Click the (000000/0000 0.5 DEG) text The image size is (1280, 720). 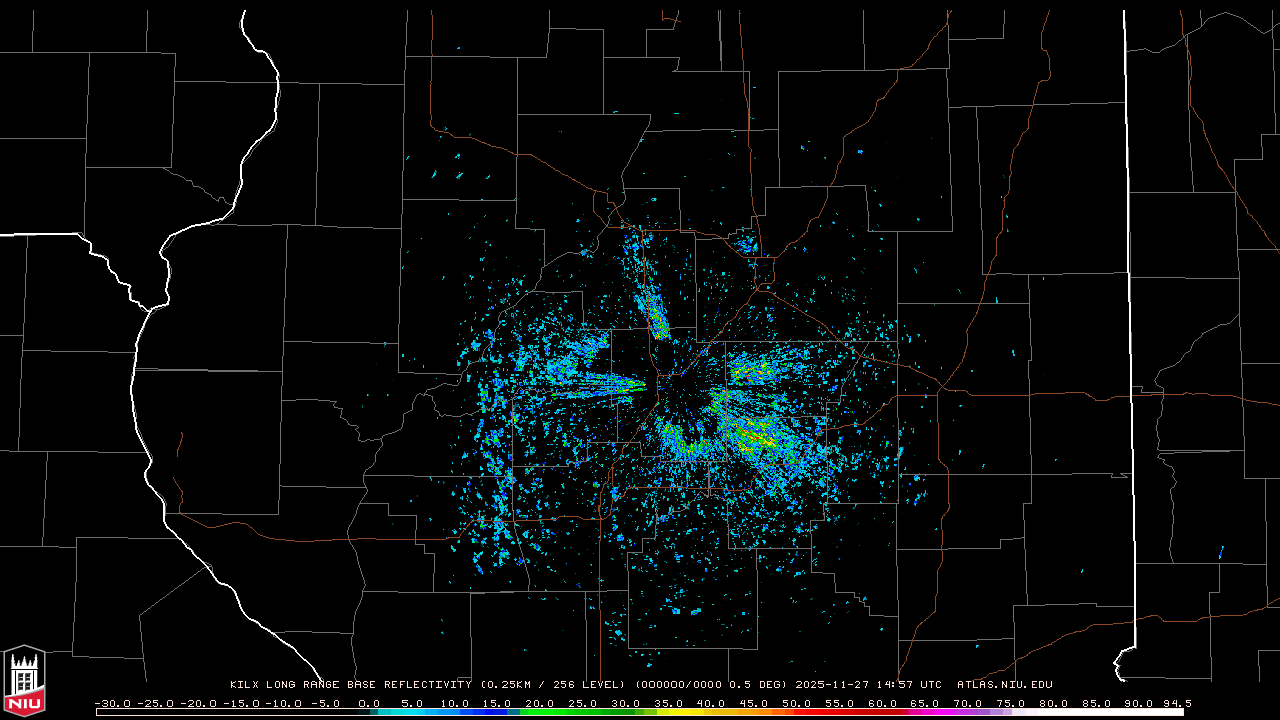pos(711,685)
